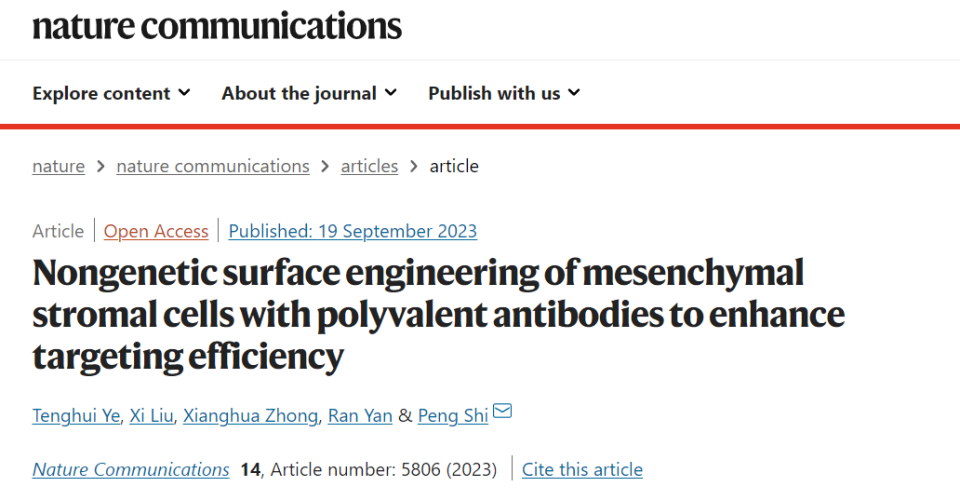Screen dimensions: 960x500
Task: Go to the nature breadcrumb link
Action: point(58,166)
